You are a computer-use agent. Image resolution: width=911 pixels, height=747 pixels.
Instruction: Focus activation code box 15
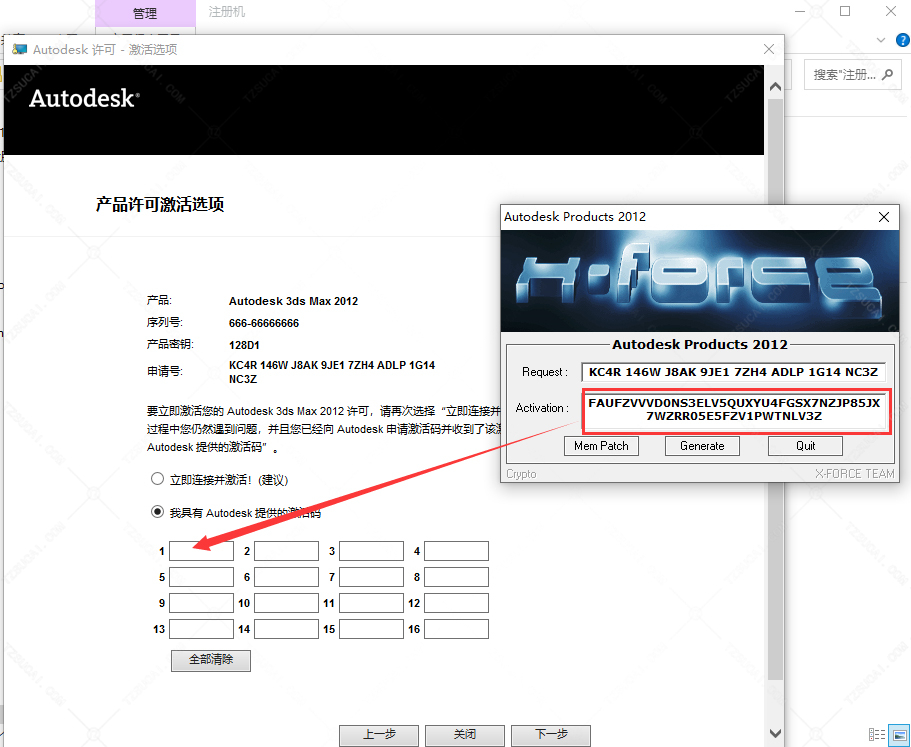(x=371, y=629)
